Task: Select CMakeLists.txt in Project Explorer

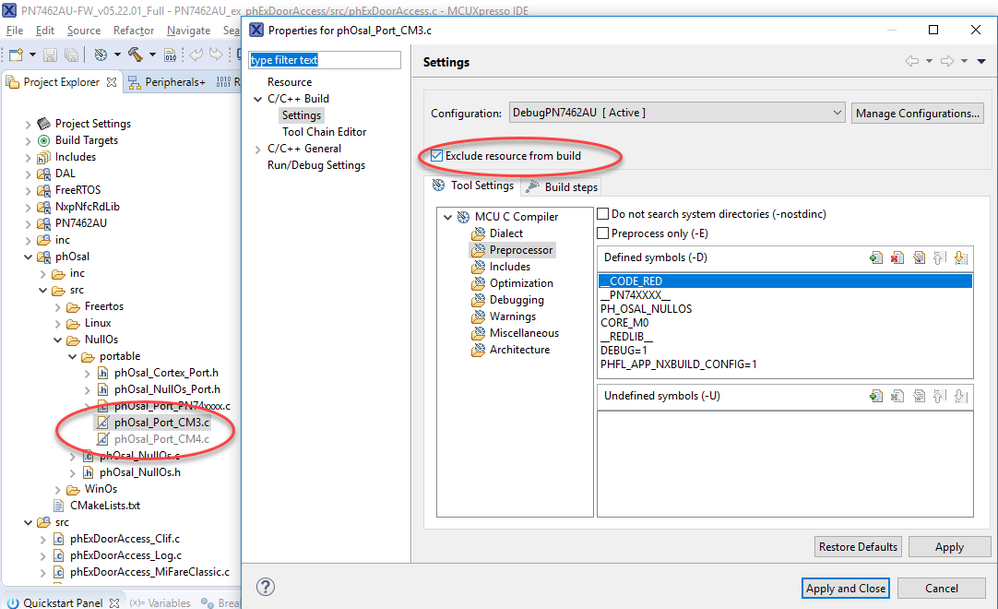Action: (105, 506)
